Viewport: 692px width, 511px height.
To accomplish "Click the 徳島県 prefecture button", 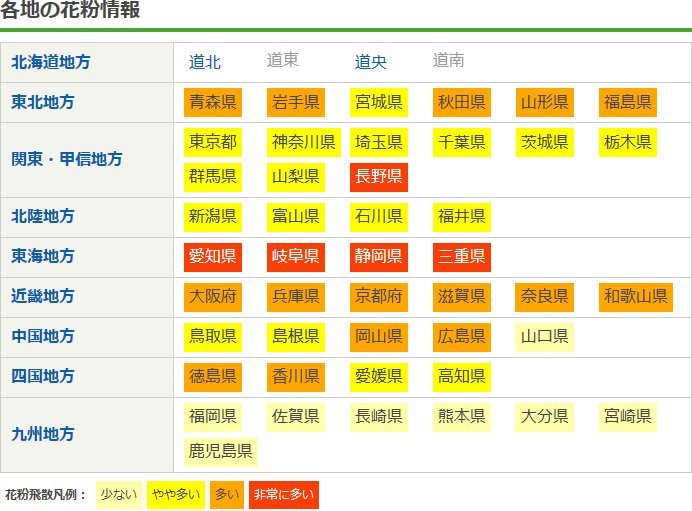I will pyautogui.click(x=213, y=377).
